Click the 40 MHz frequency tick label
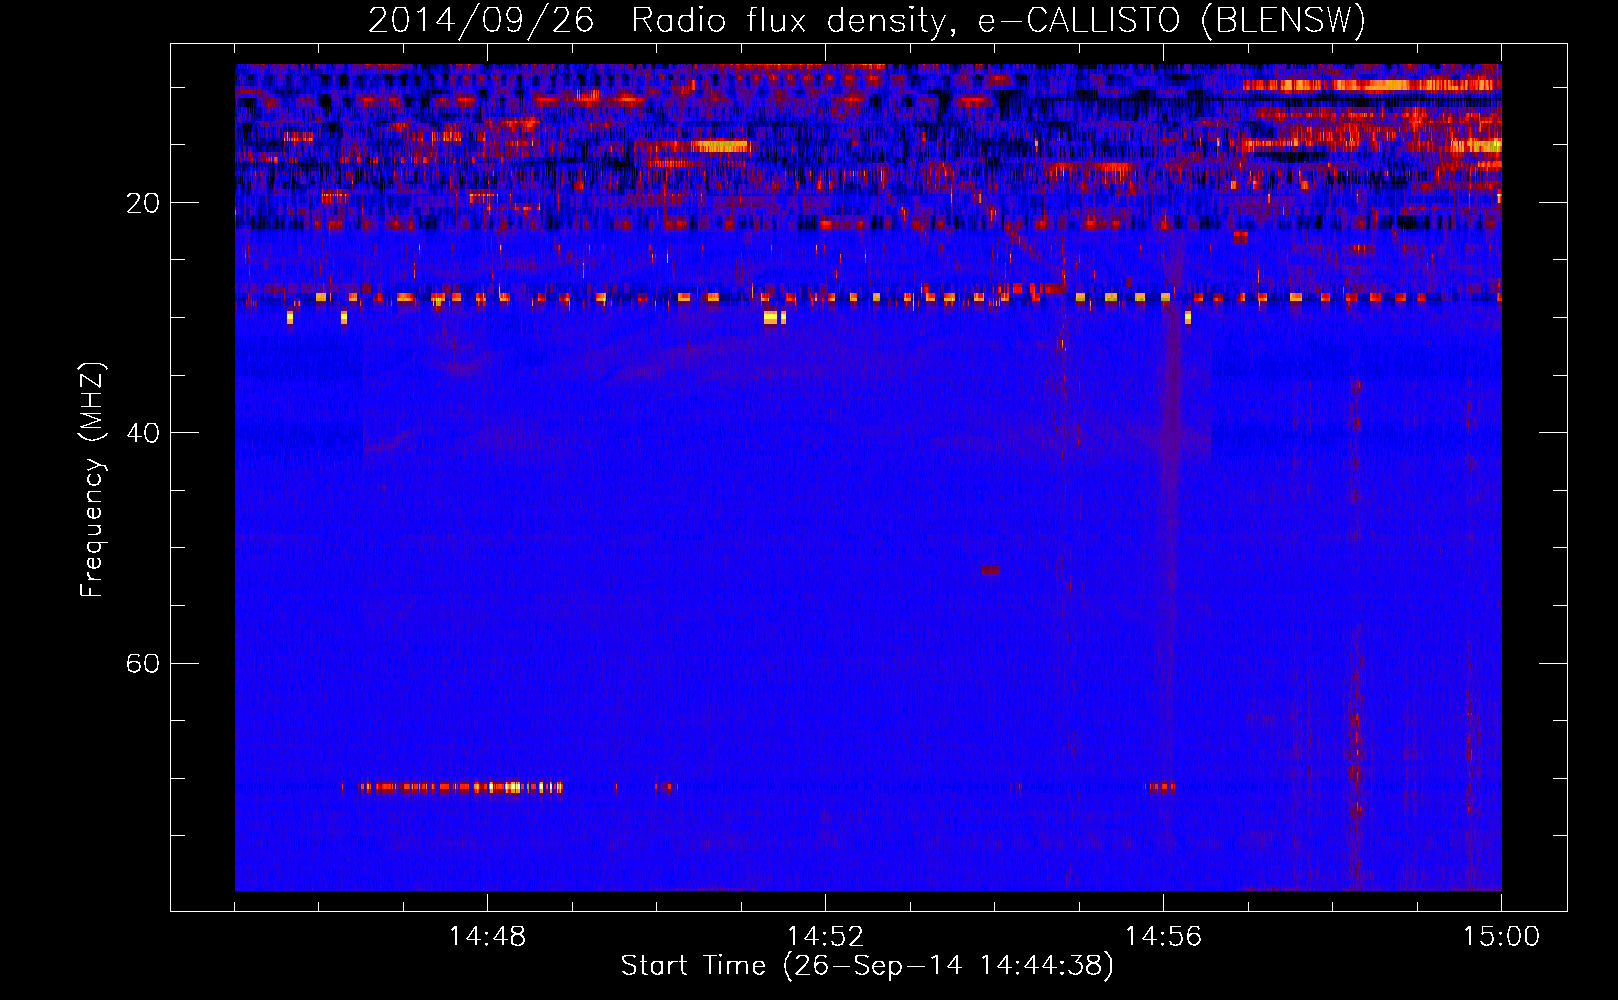The image size is (1618, 1000). (143, 433)
